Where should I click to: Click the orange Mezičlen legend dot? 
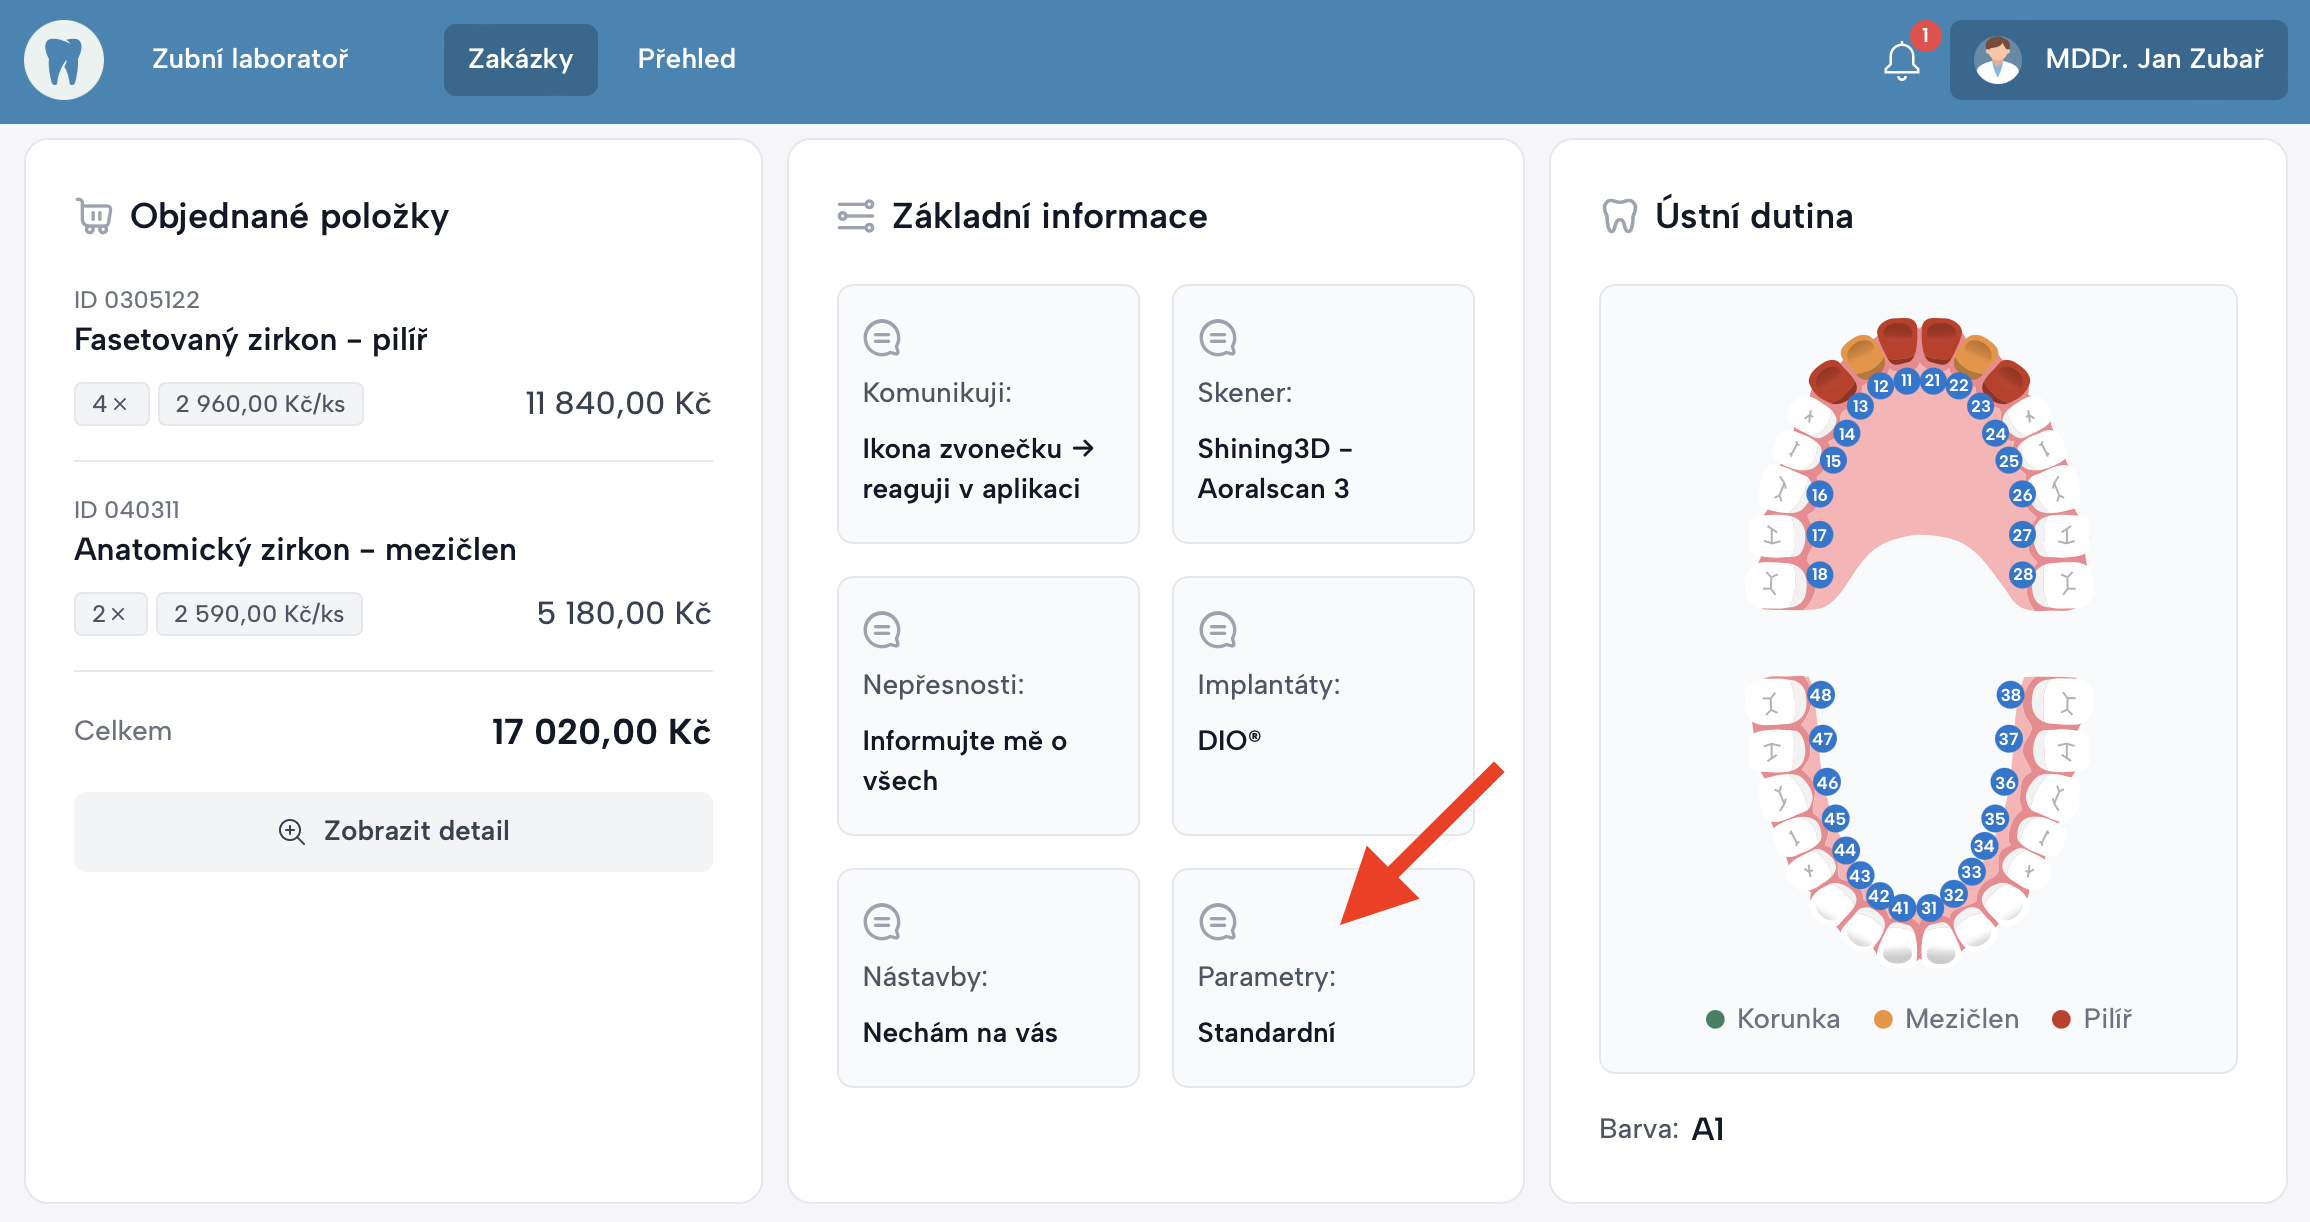point(1882,1019)
